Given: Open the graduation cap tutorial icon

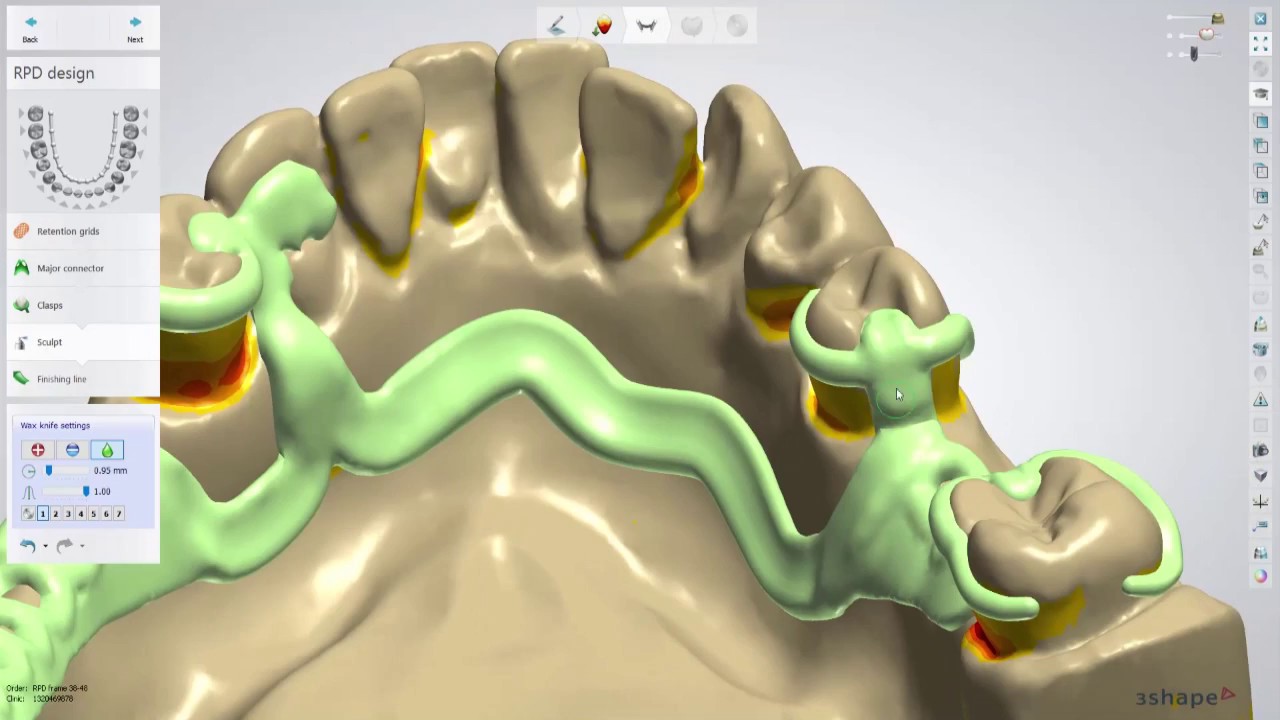Looking at the screenshot, I should [x=1260, y=94].
